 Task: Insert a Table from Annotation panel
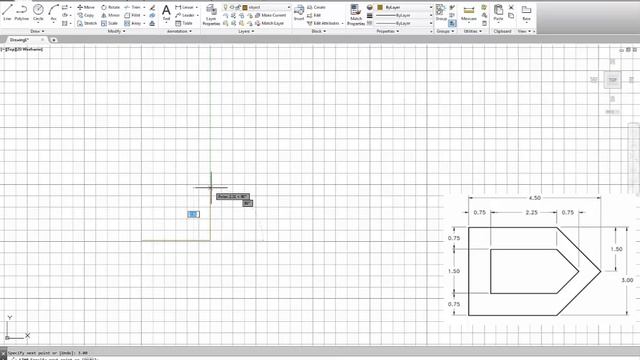[x=184, y=23]
